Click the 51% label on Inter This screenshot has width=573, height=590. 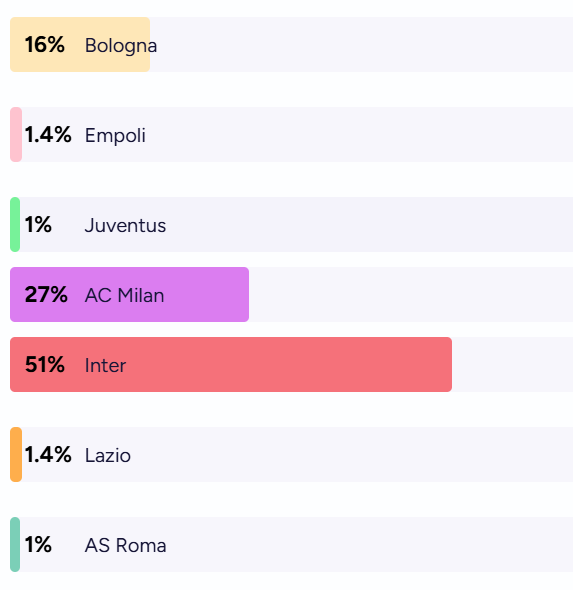[x=44, y=365]
